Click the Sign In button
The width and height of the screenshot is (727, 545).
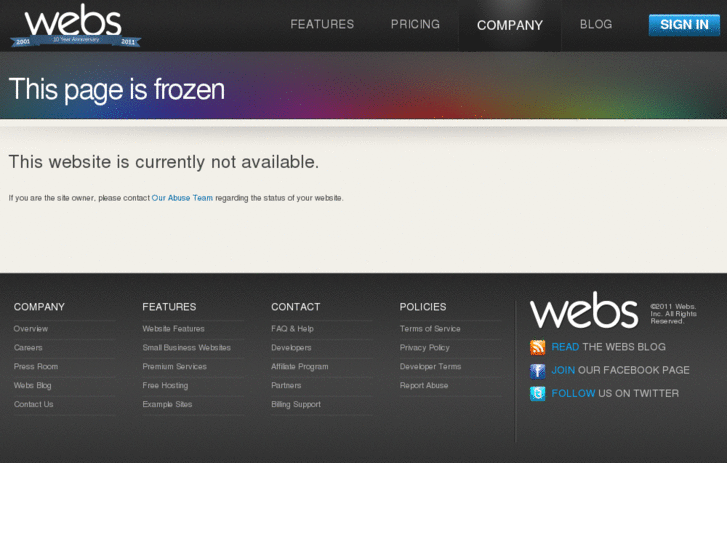[x=684, y=25]
